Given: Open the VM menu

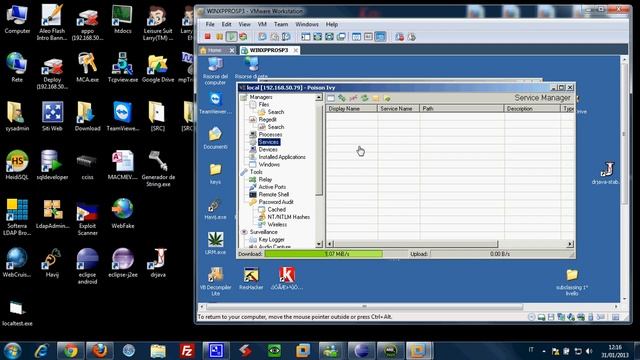Looking at the screenshot, I should pos(262,24).
